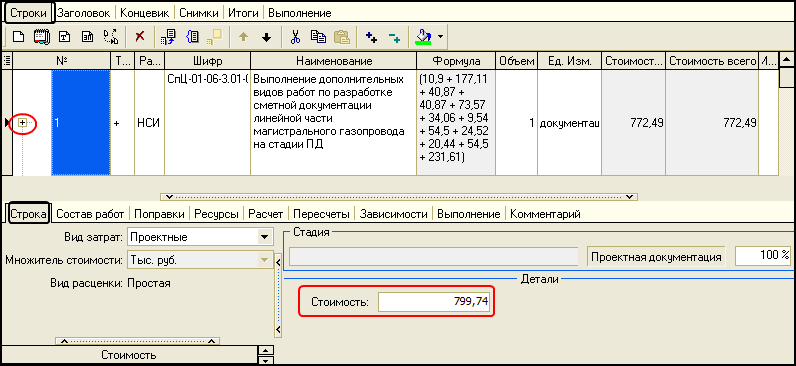
Task: Click the red X delete icon
Action: pos(140,37)
